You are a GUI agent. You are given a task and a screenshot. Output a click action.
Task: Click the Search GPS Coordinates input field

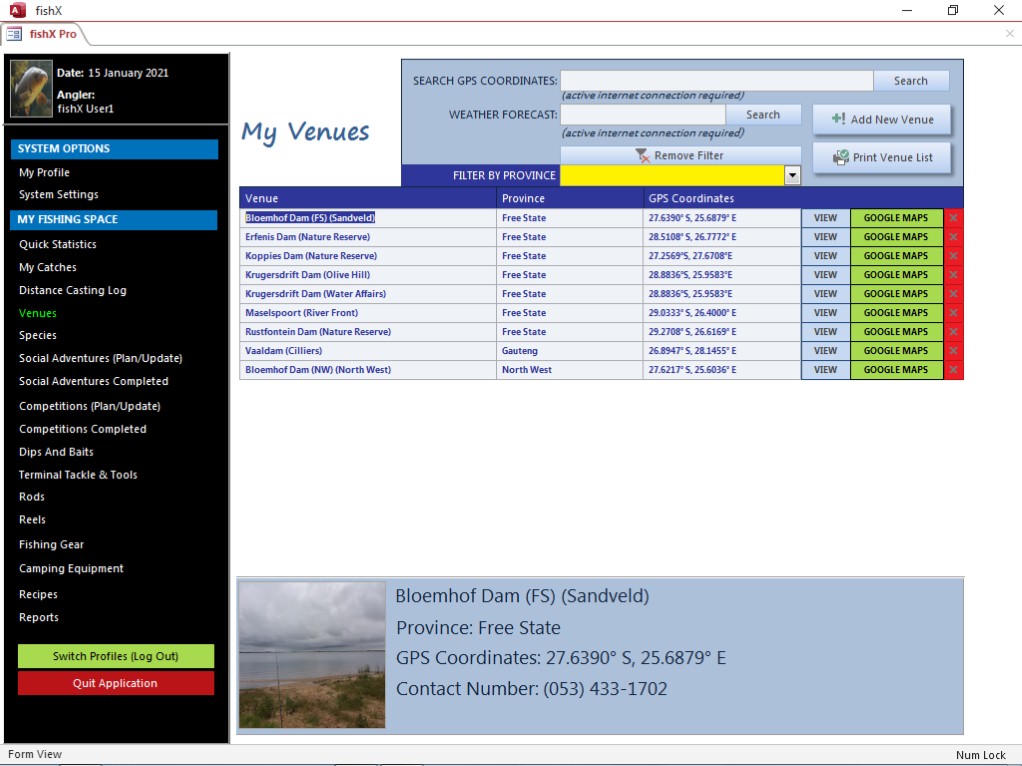(x=716, y=81)
